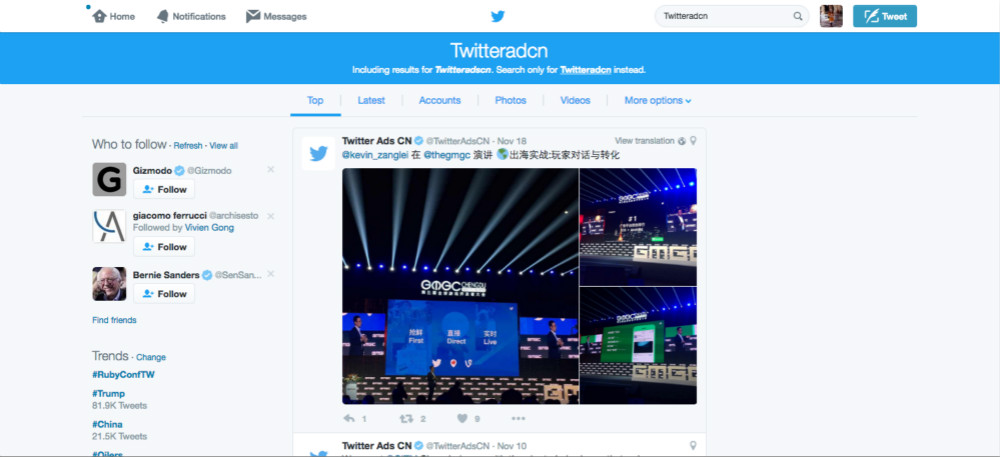Select the Top tab

pyautogui.click(x=315, y=100)
